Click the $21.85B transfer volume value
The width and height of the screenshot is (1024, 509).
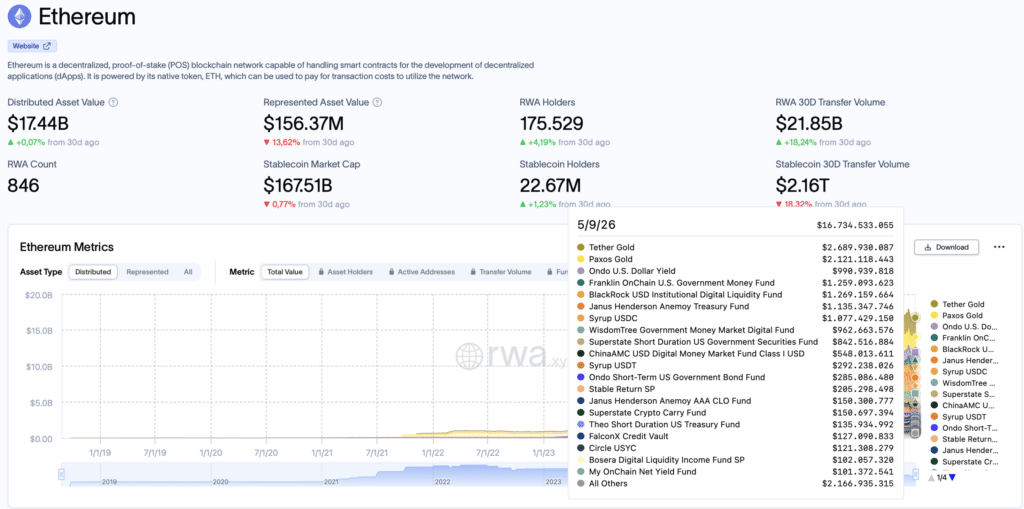[809, 123]
